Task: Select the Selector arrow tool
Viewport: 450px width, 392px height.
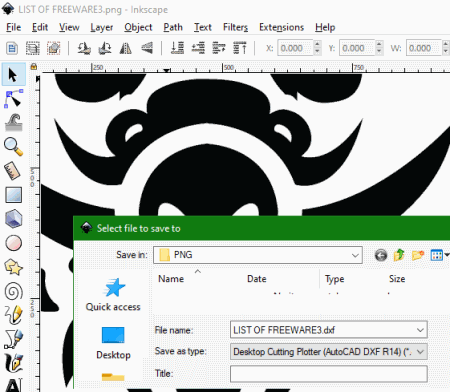Action: (x=13, y=75)
